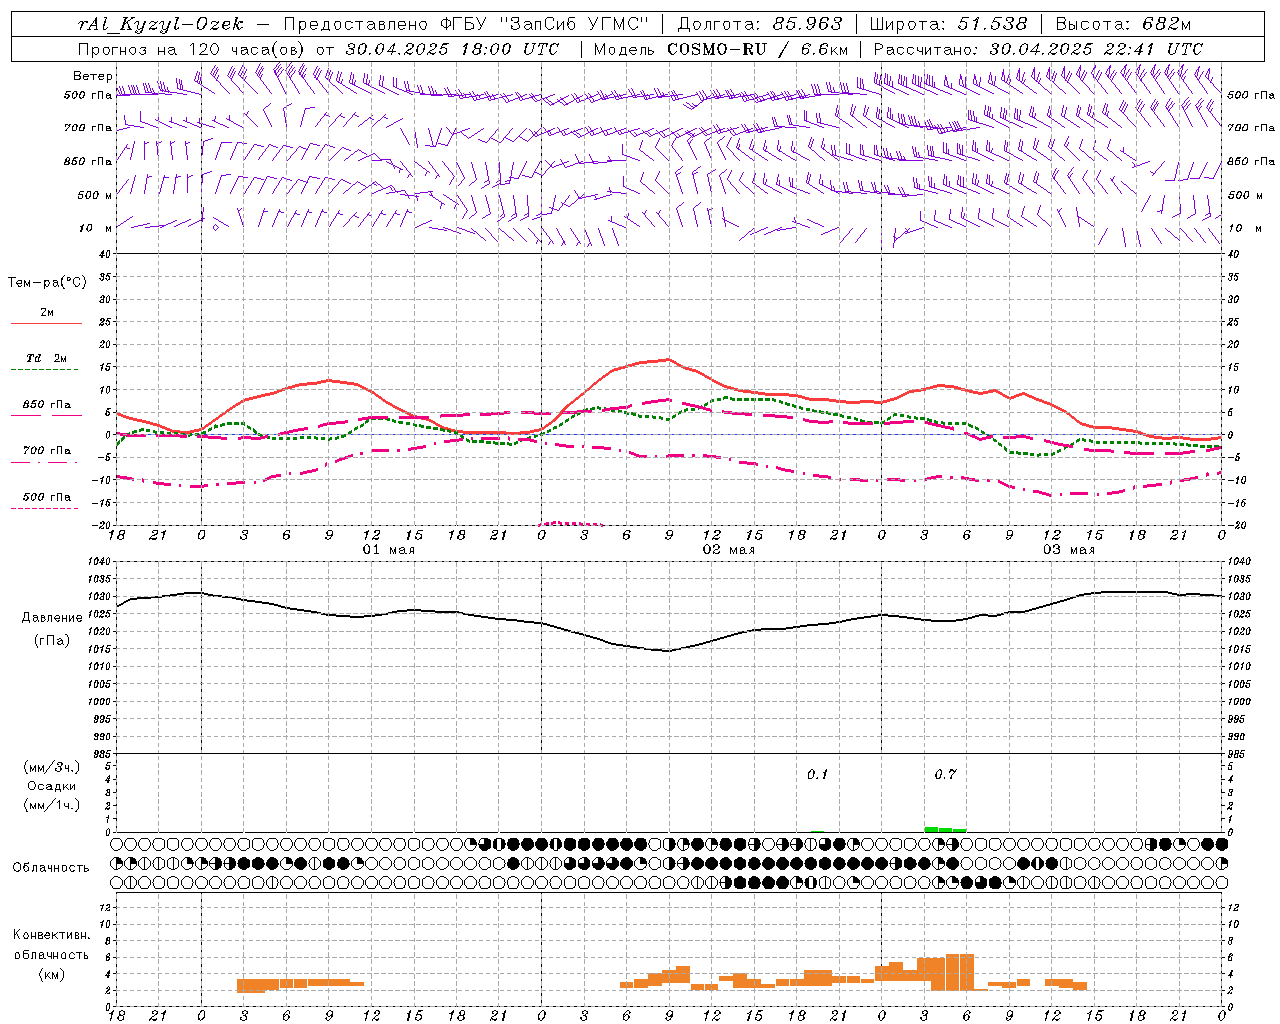Click the (мм/3ч.) precipitation unit label
The image size is (1280, 1024).
tap(51, 767)
